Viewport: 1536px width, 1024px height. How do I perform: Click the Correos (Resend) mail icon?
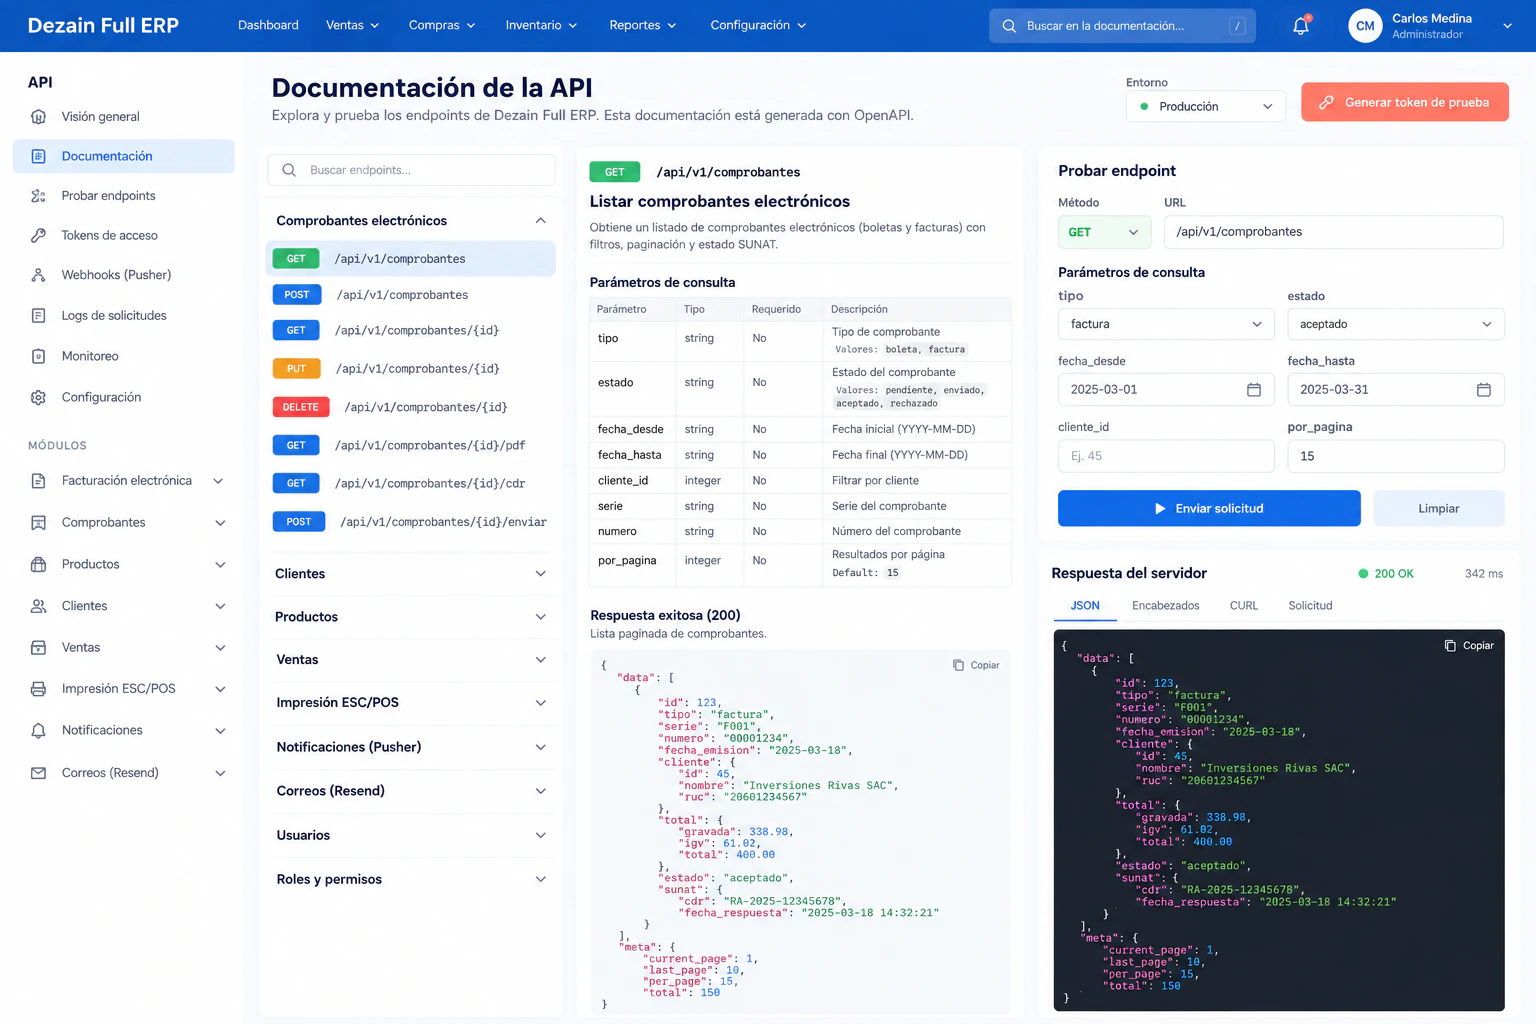(39, 773)
